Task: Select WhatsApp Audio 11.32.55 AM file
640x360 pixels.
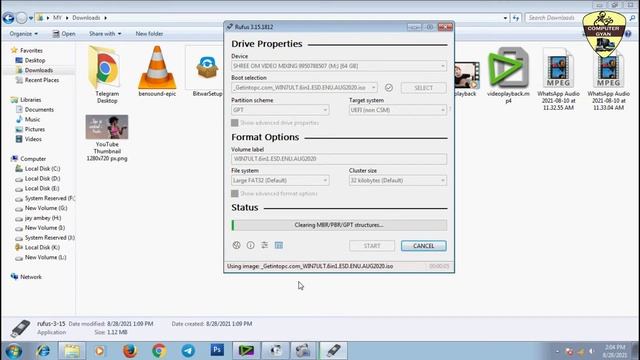Action: [558, 78]
